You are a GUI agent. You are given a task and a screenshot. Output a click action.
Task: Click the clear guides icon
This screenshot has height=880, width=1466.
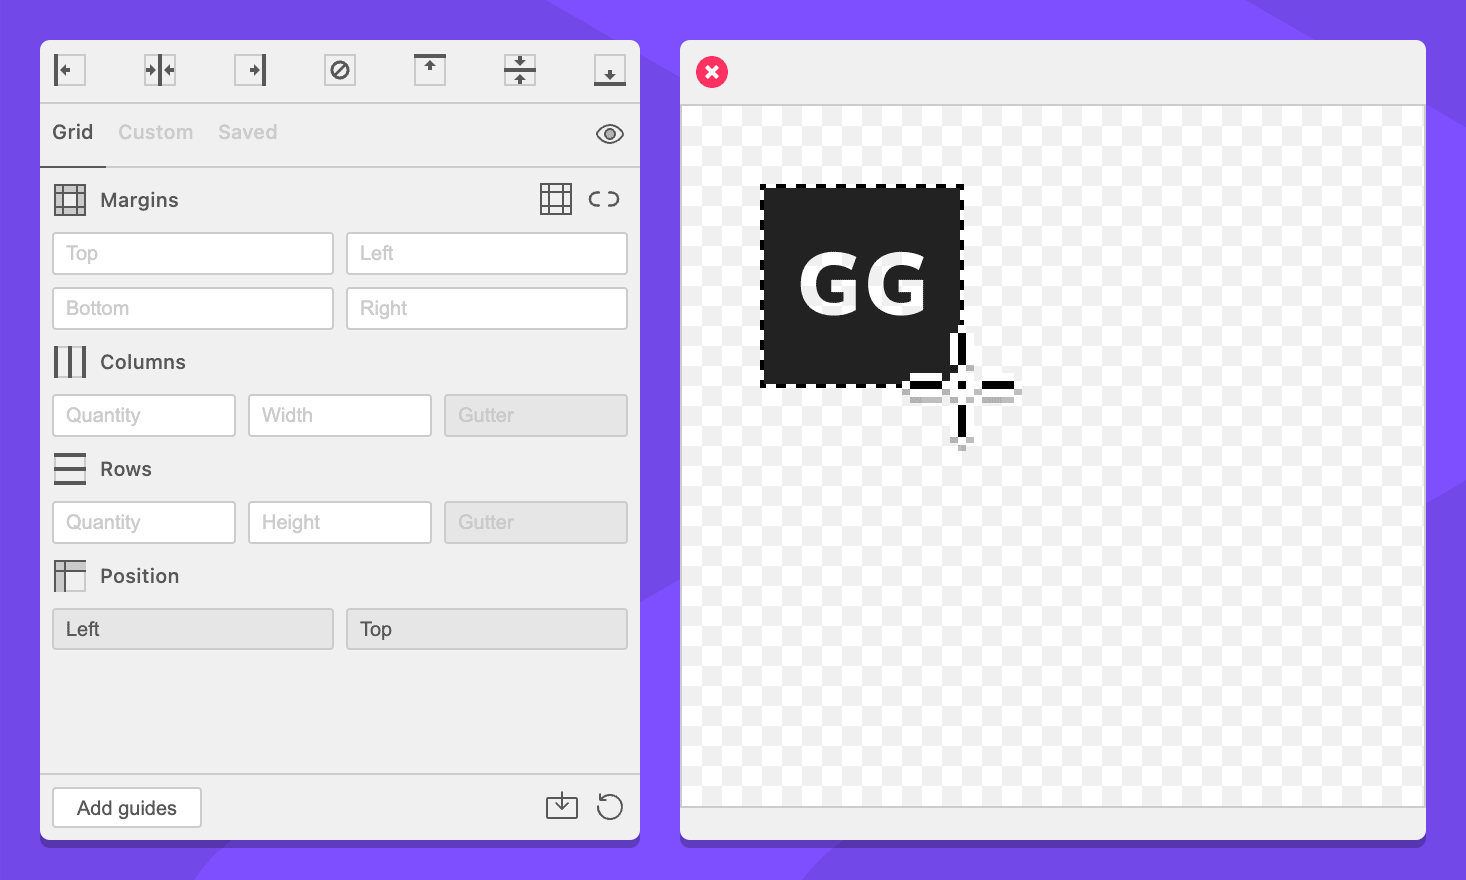tap(340, 70)
